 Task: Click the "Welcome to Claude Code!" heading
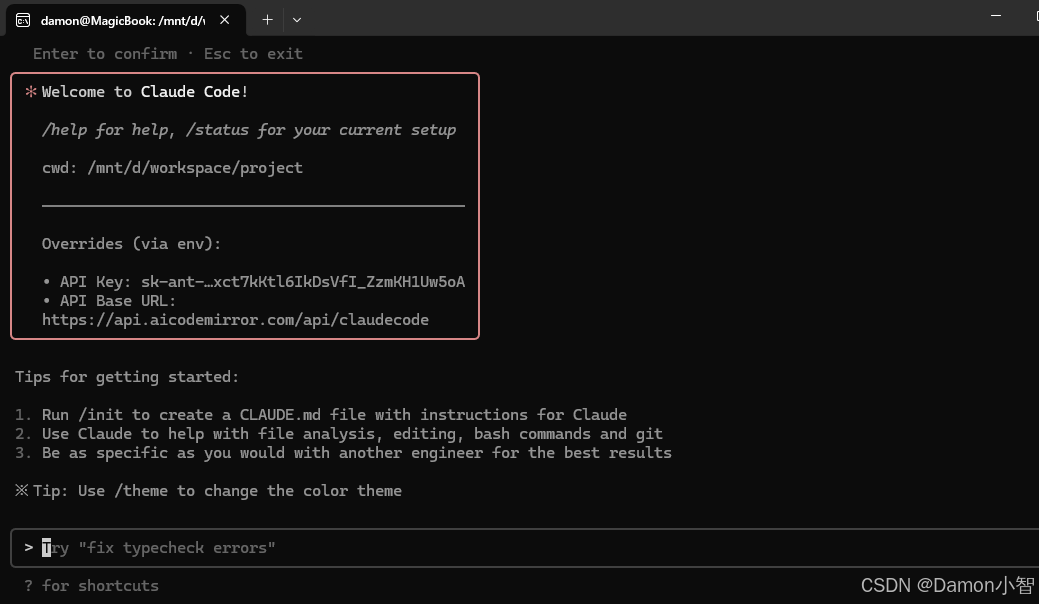pyautogui.click(x=145, y=92)
